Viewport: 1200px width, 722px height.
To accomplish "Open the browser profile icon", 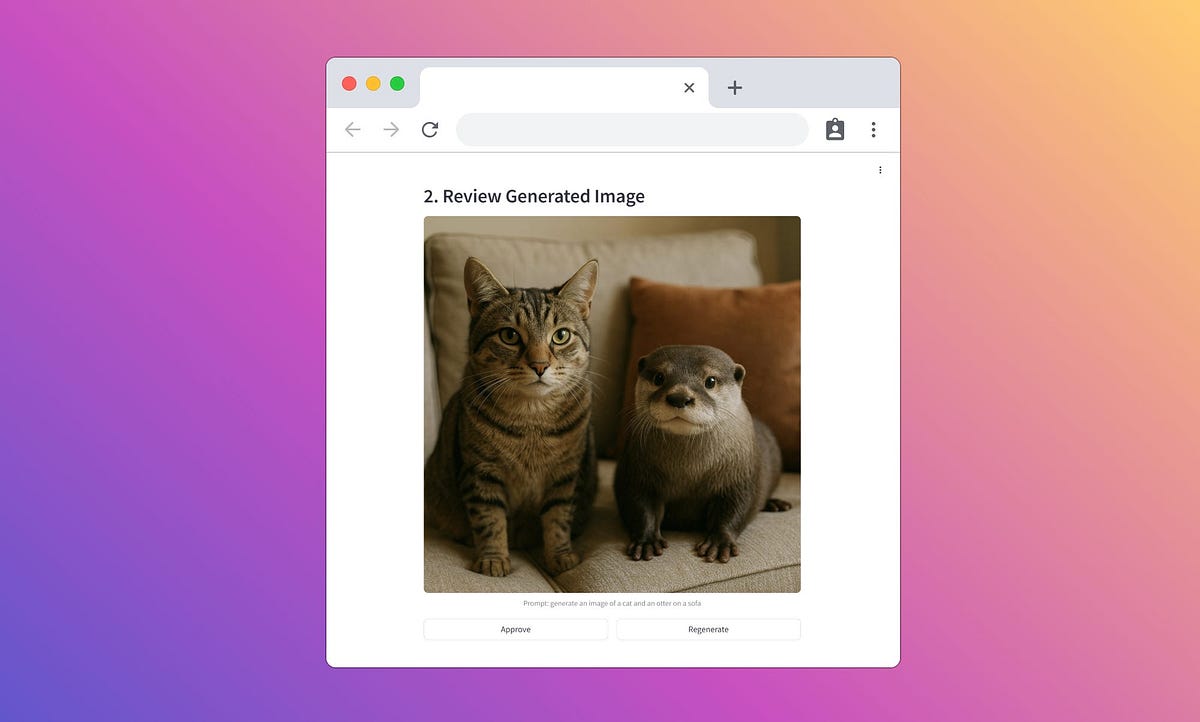I will click(x=835, y=129).
